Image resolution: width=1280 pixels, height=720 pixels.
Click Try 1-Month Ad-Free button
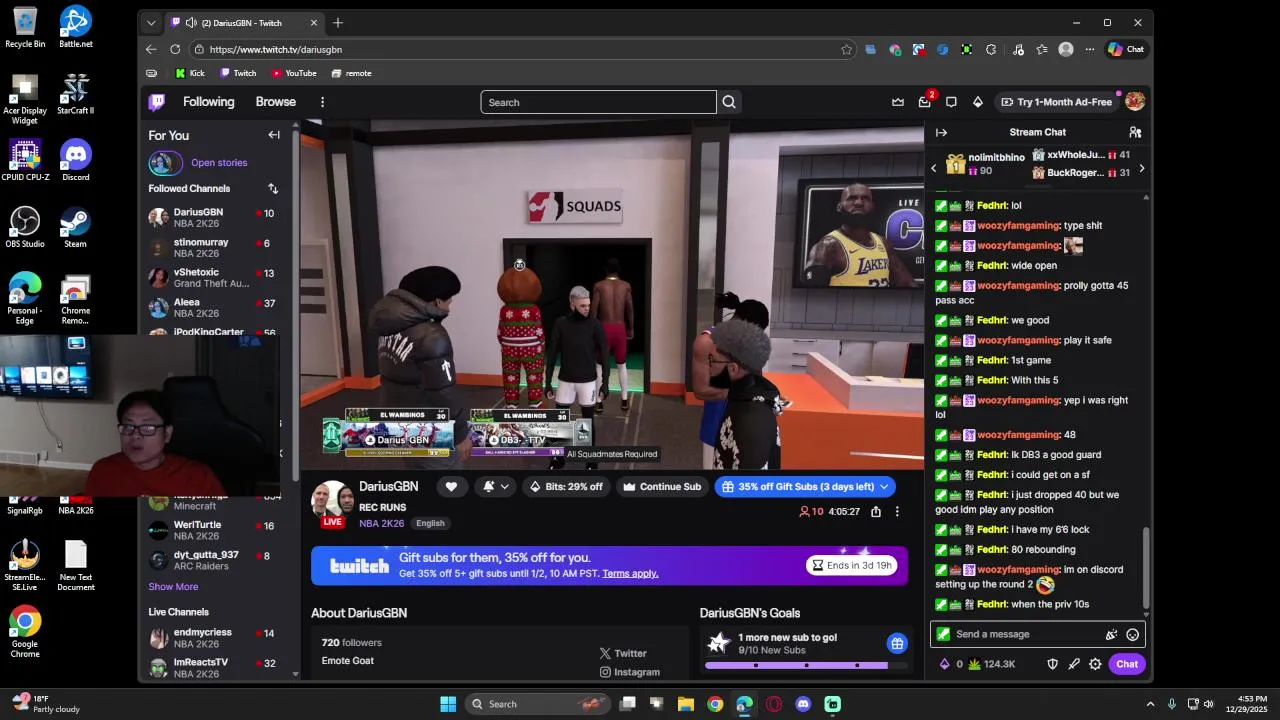click(1056, 102)
